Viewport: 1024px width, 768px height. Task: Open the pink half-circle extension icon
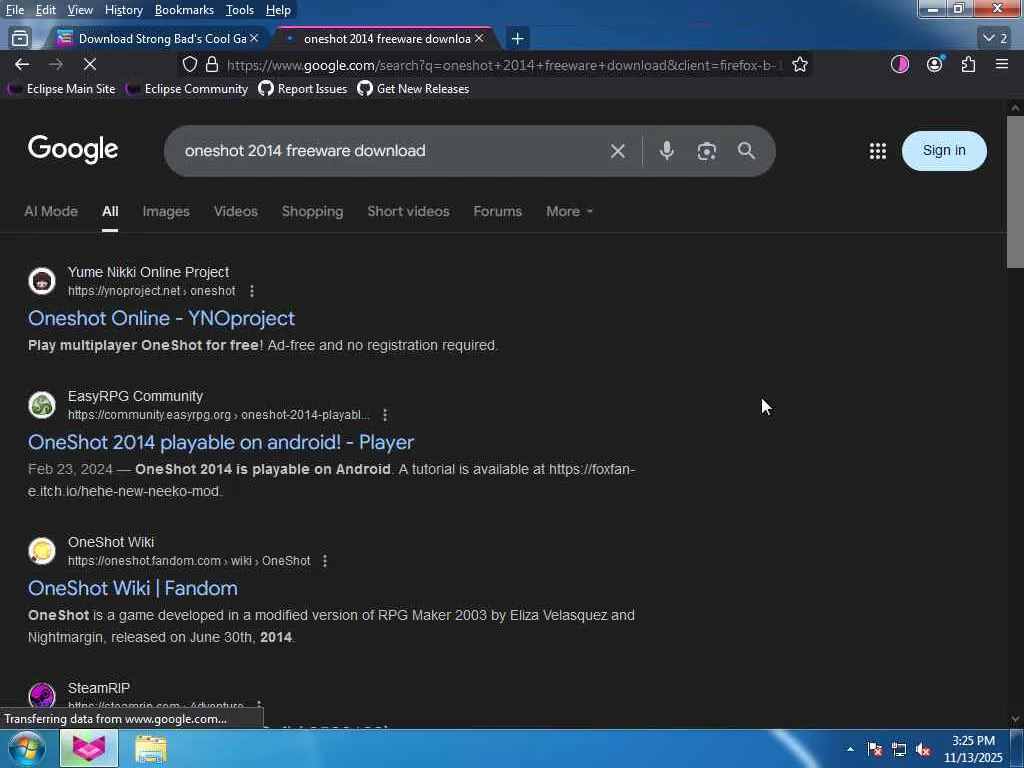coord(900,64)
